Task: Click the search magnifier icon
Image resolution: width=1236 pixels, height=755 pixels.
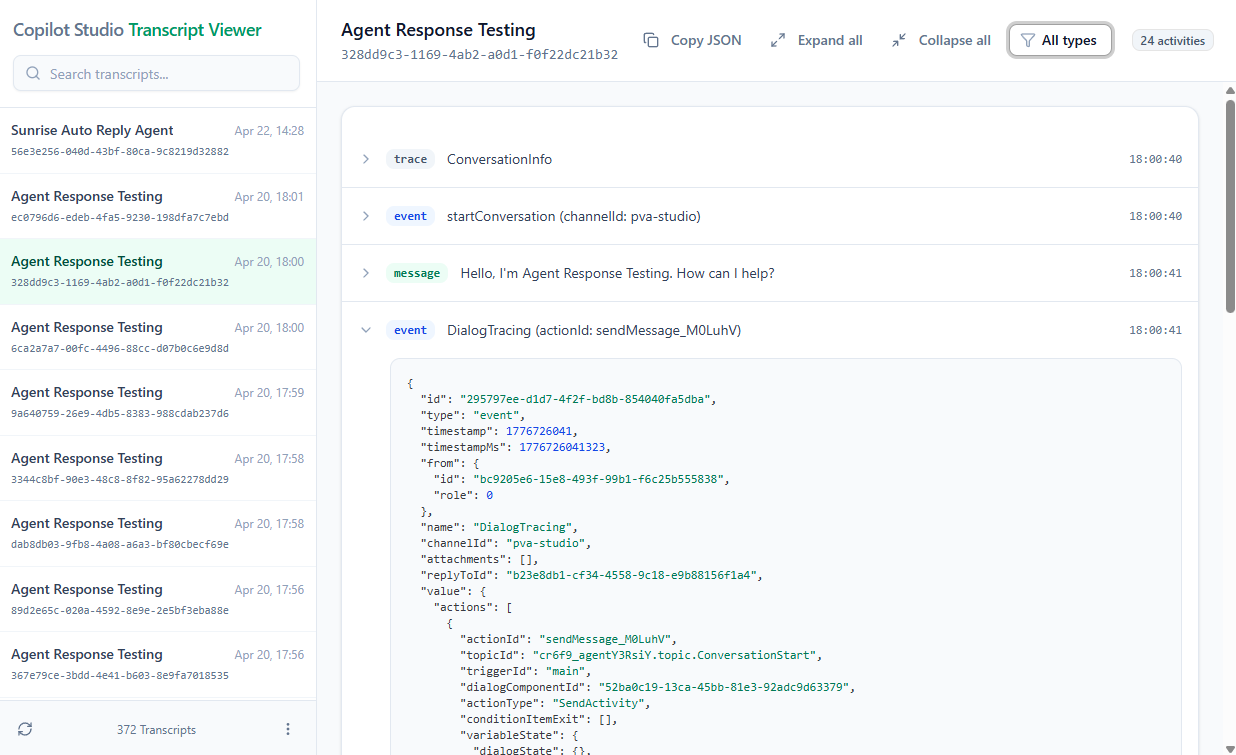Action: [x=34, y=74]
